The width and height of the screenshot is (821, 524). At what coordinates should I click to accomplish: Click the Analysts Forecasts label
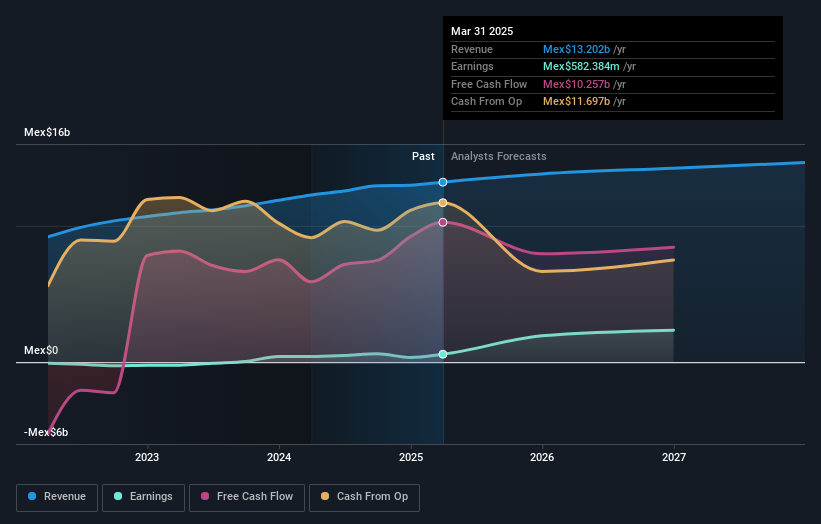click(498, 157)
